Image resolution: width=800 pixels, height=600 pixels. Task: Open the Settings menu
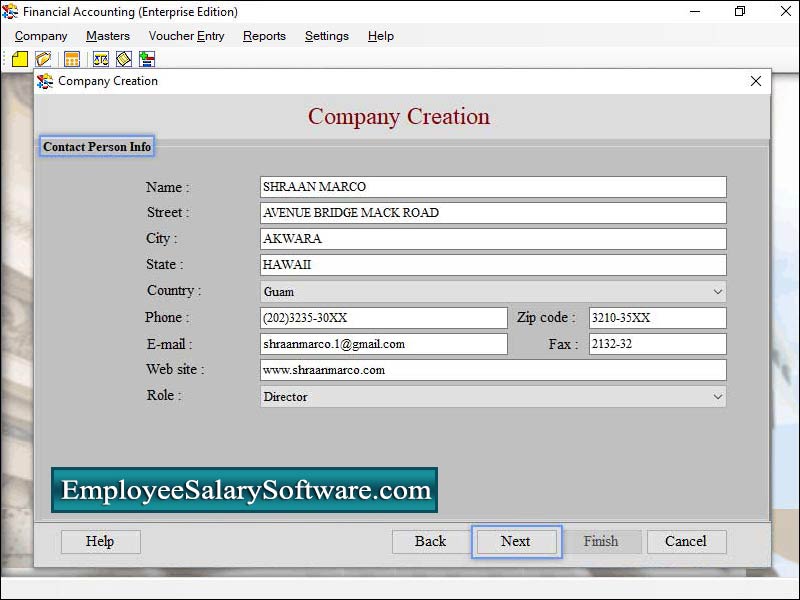coord(327,36)
